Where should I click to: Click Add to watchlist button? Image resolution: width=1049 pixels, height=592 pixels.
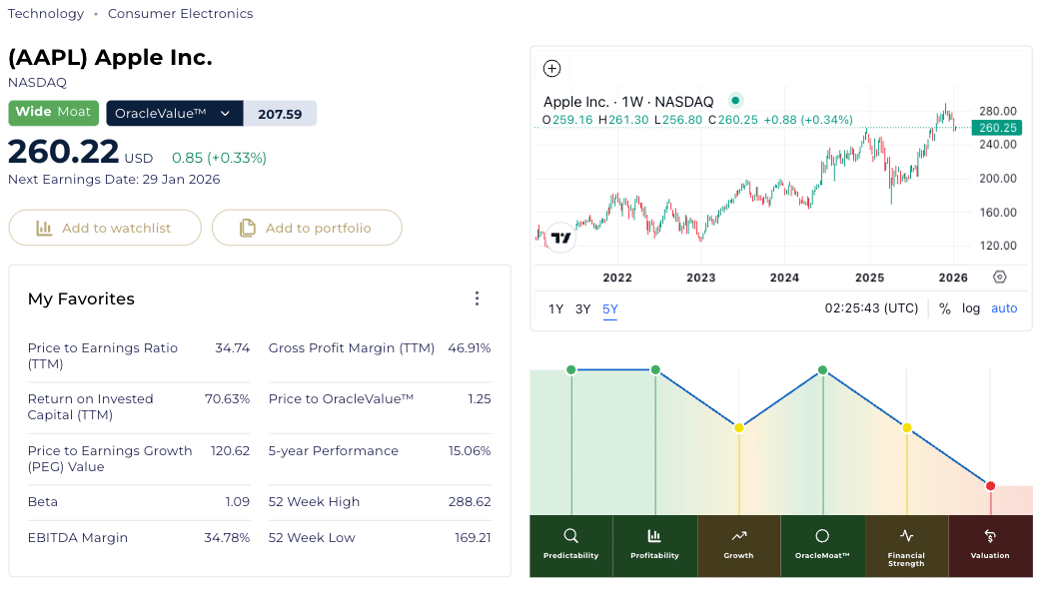(x=105, y=228)
